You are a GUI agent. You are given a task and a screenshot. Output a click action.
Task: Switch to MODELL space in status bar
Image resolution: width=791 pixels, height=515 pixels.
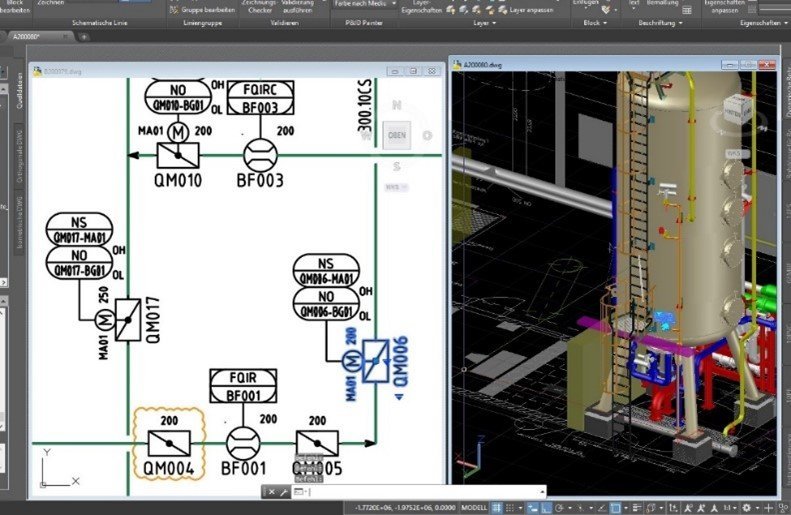474,507
